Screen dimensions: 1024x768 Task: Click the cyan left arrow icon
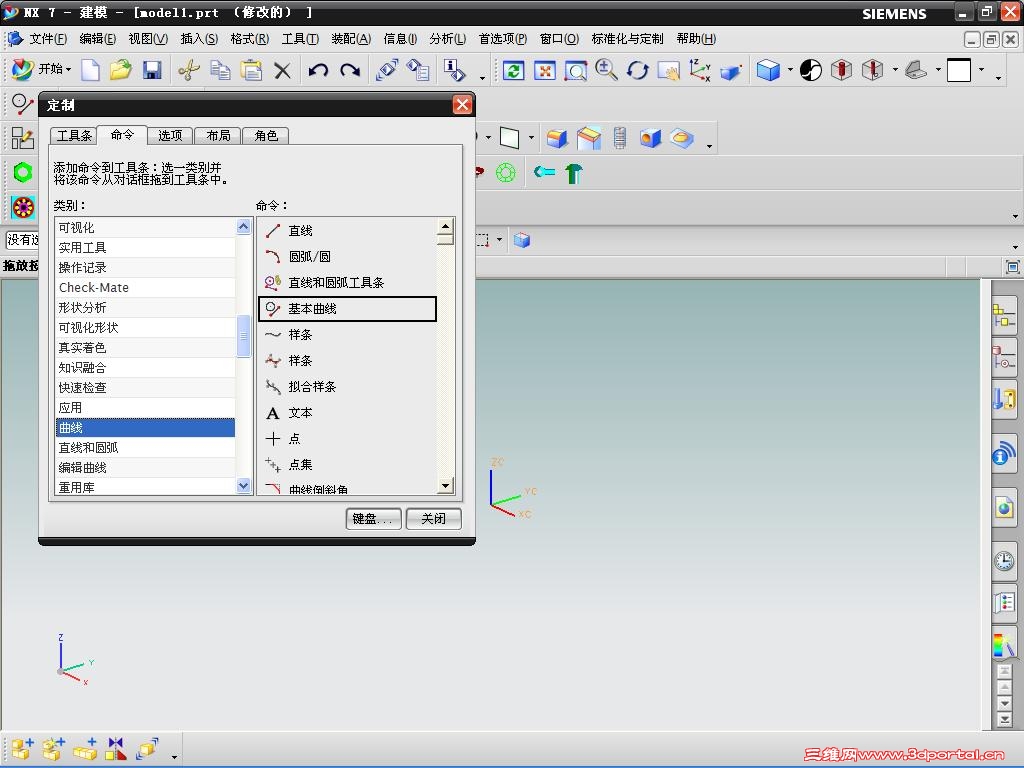coord(544,172)
